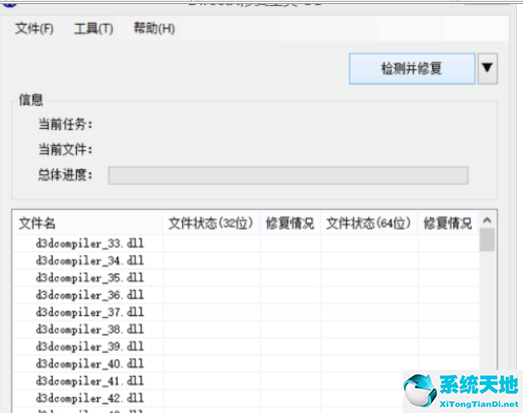Select row d3dcompiler_35.dll
The height and width of the screenshot is (413, 523).
click(246, 278)
